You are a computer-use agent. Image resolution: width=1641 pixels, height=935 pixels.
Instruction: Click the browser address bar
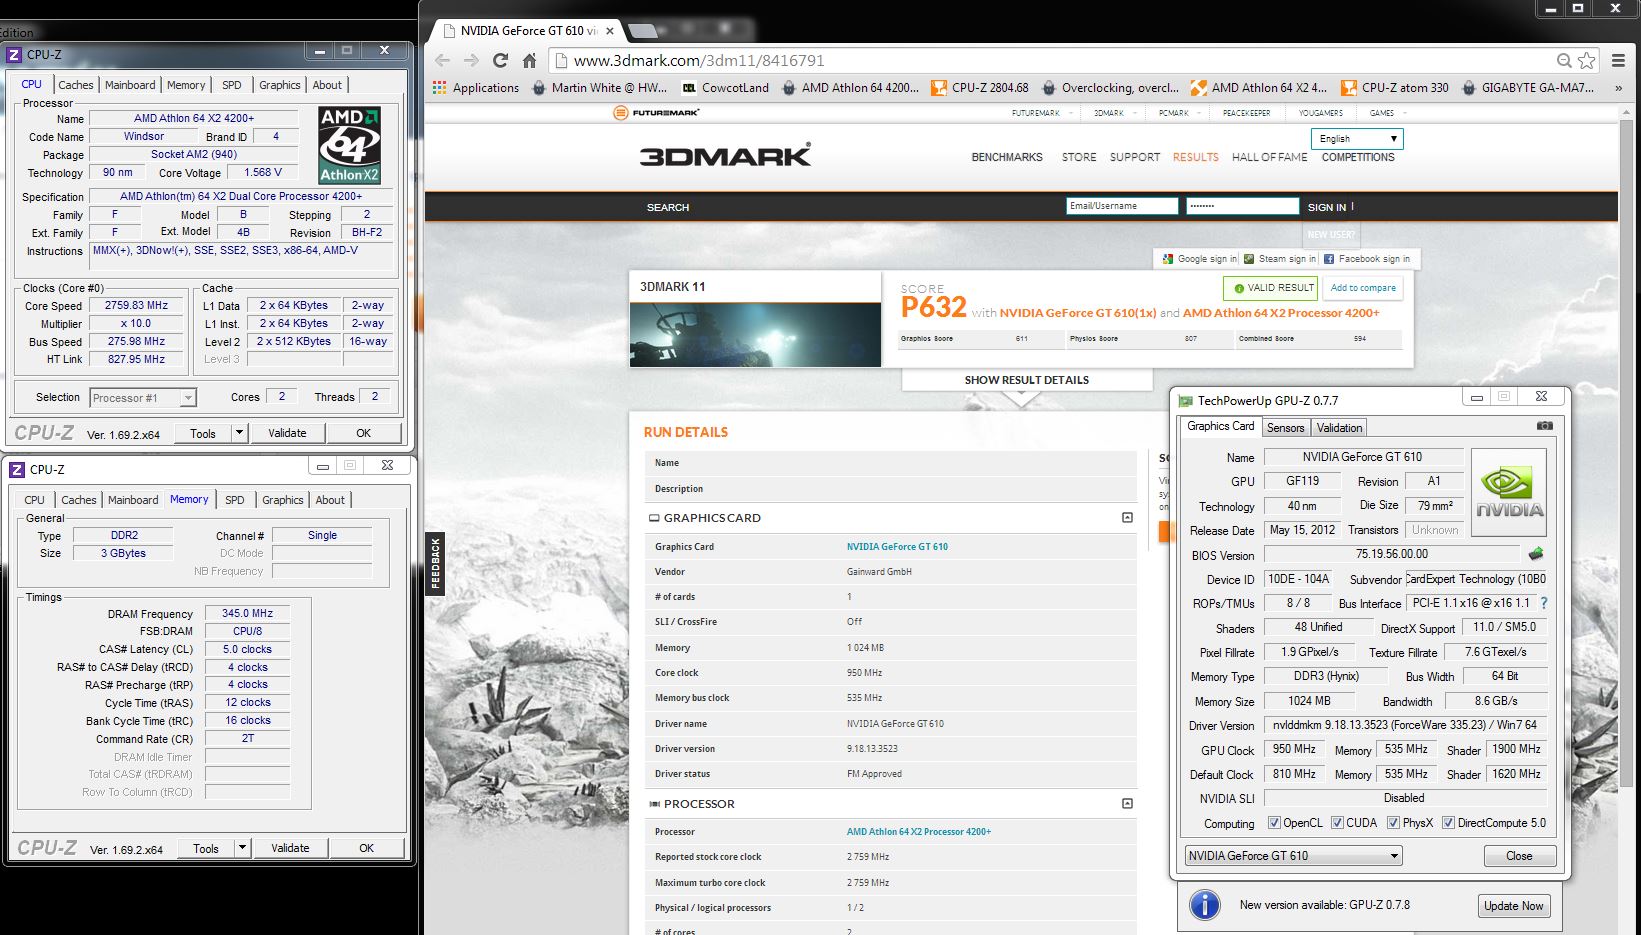[x=1050, y=61]
